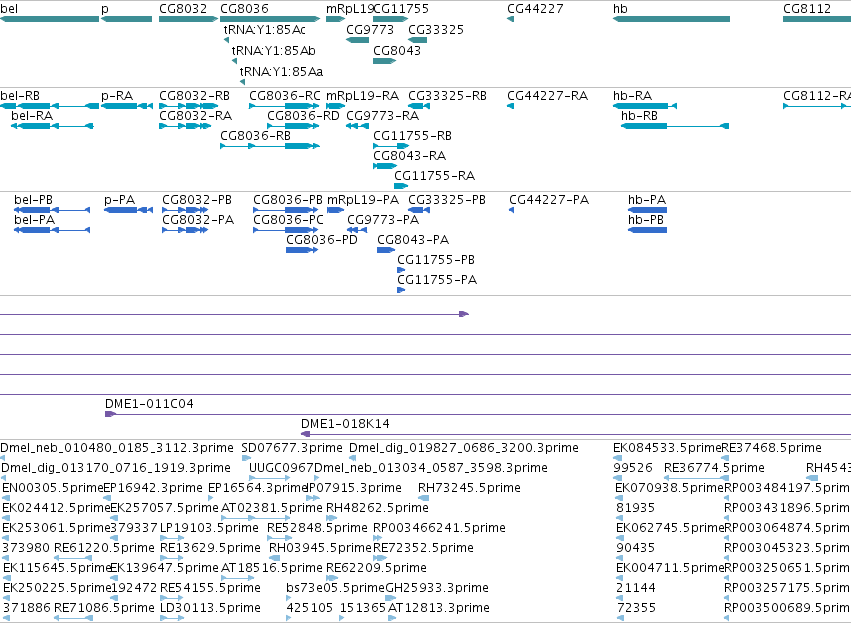The image size is (851, 623).
Task: Click the CG8032-RB transcript label
Action: coord(194,96)
